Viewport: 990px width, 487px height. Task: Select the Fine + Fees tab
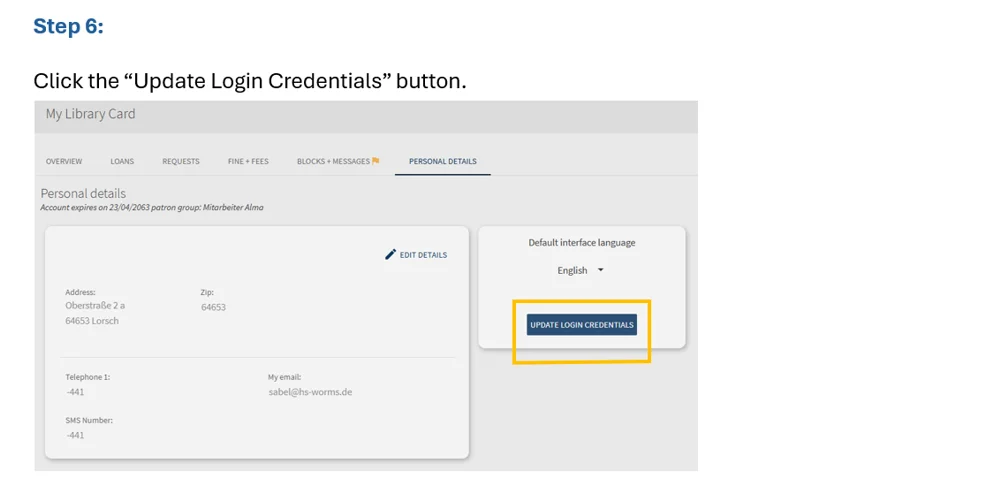tap(248, 161)
